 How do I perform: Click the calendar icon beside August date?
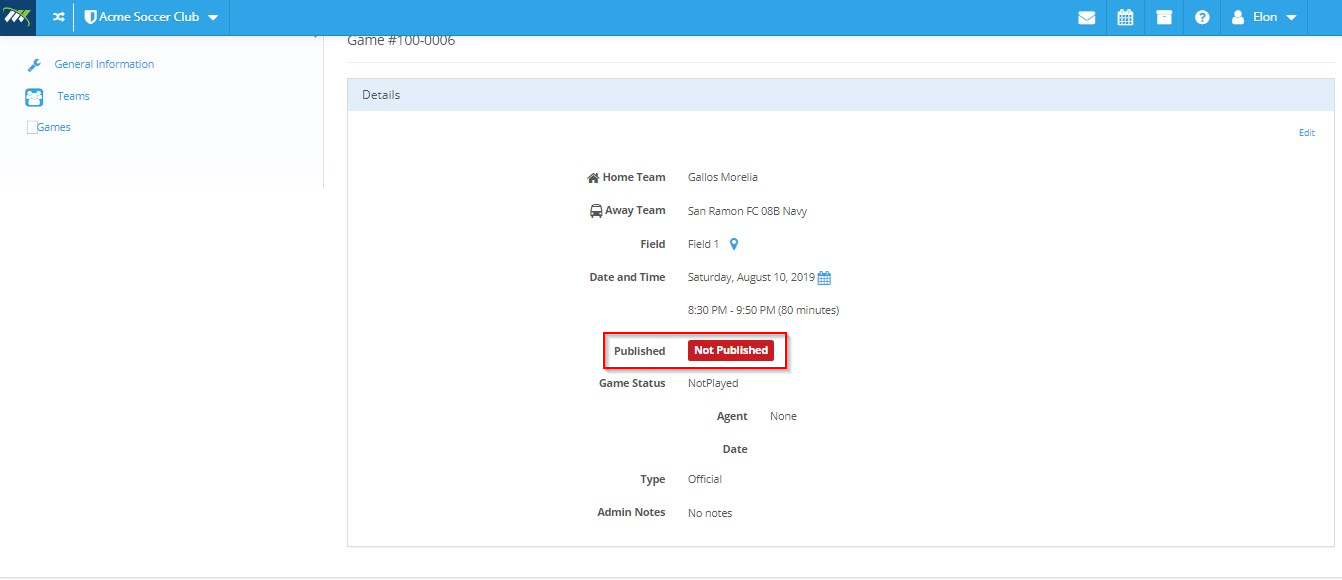point(825,278)
